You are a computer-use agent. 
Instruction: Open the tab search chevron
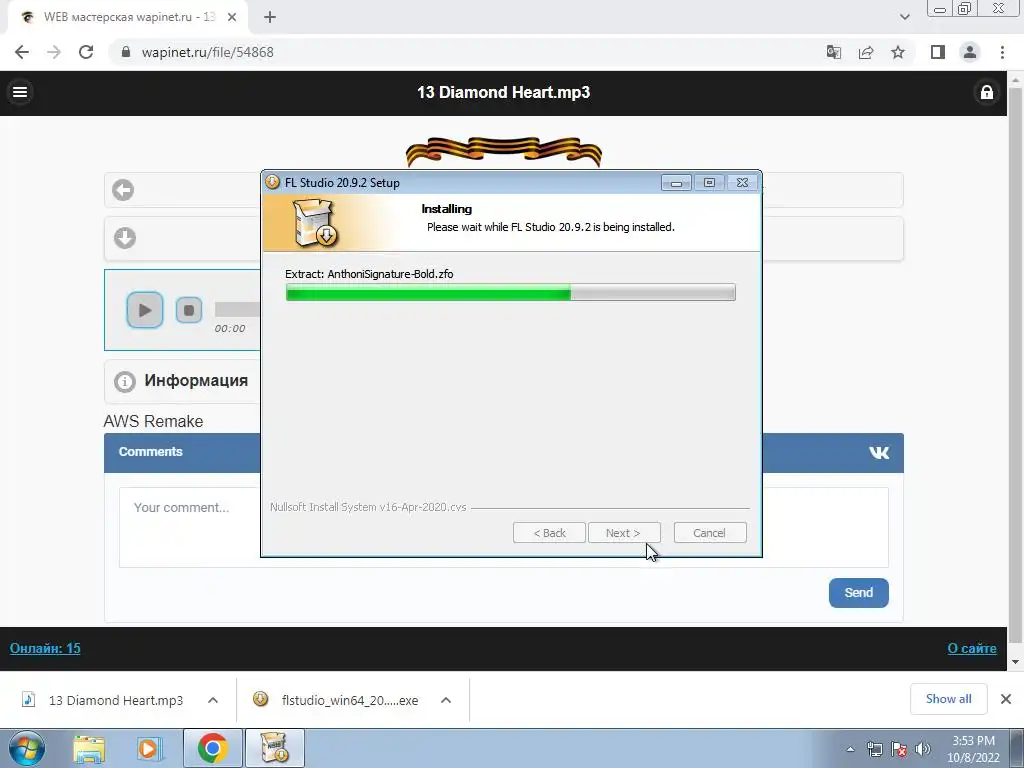[x=904, y=17]
